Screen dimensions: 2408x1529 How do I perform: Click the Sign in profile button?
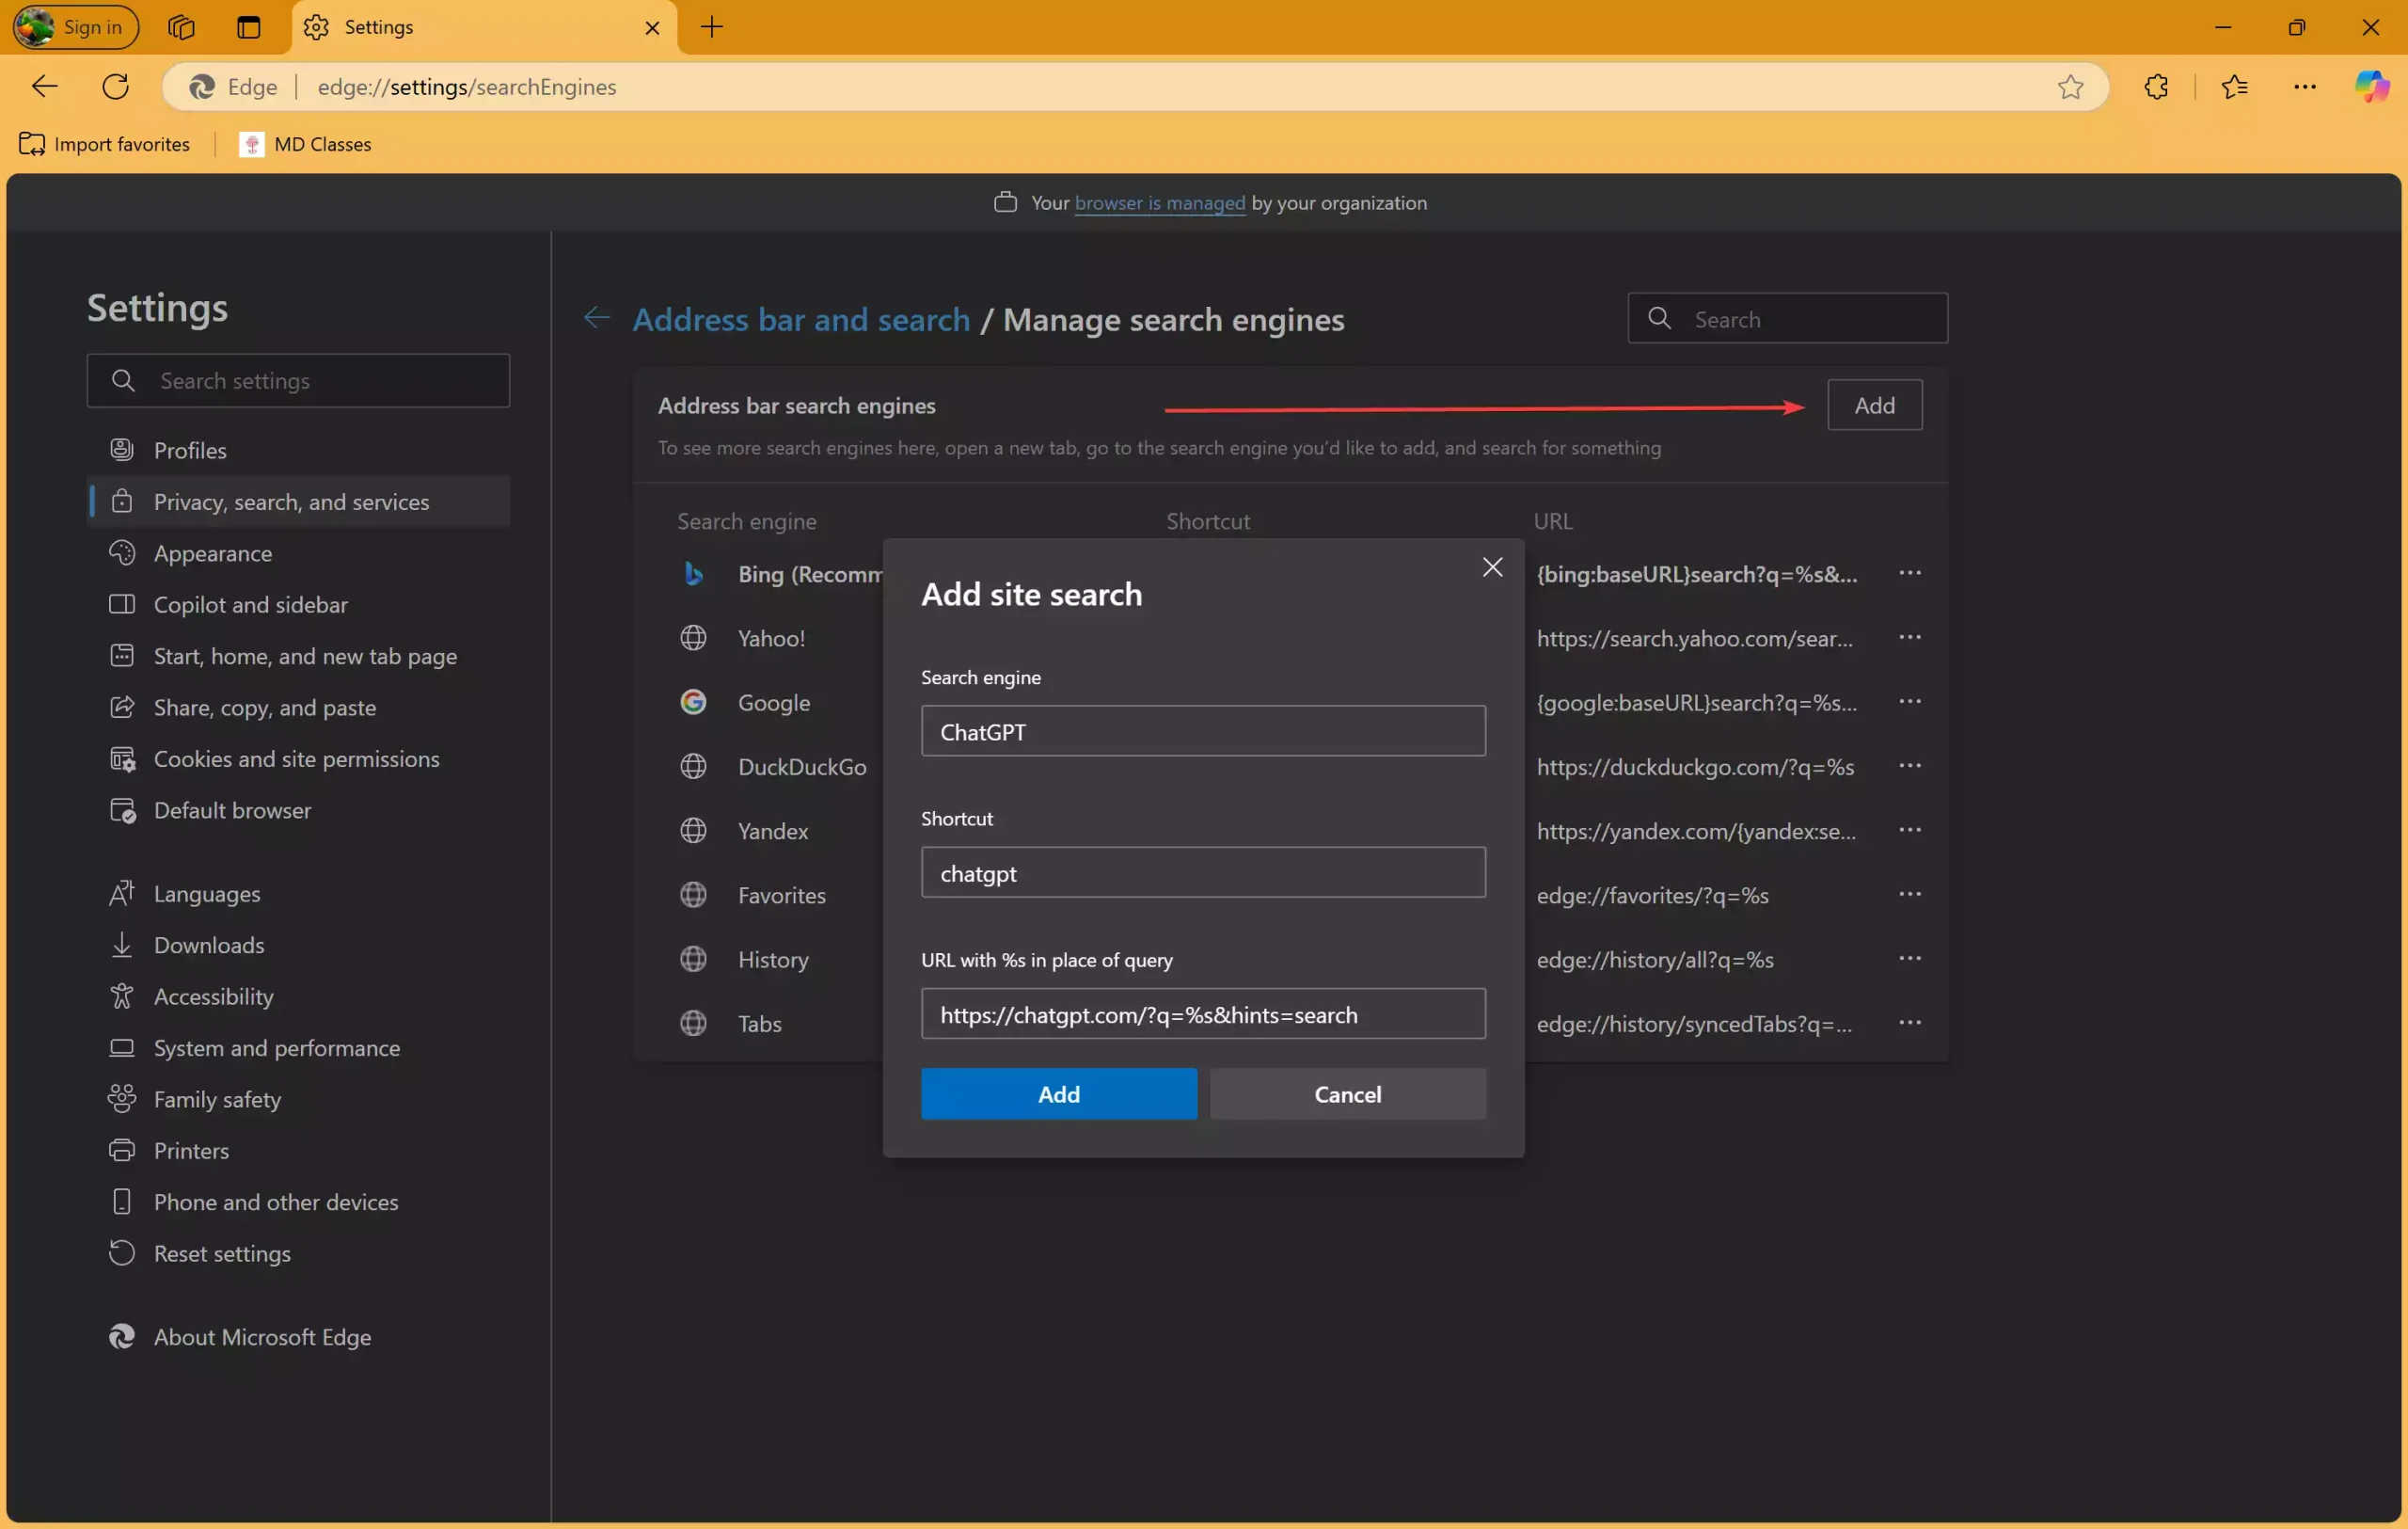(x=75, y=27)
